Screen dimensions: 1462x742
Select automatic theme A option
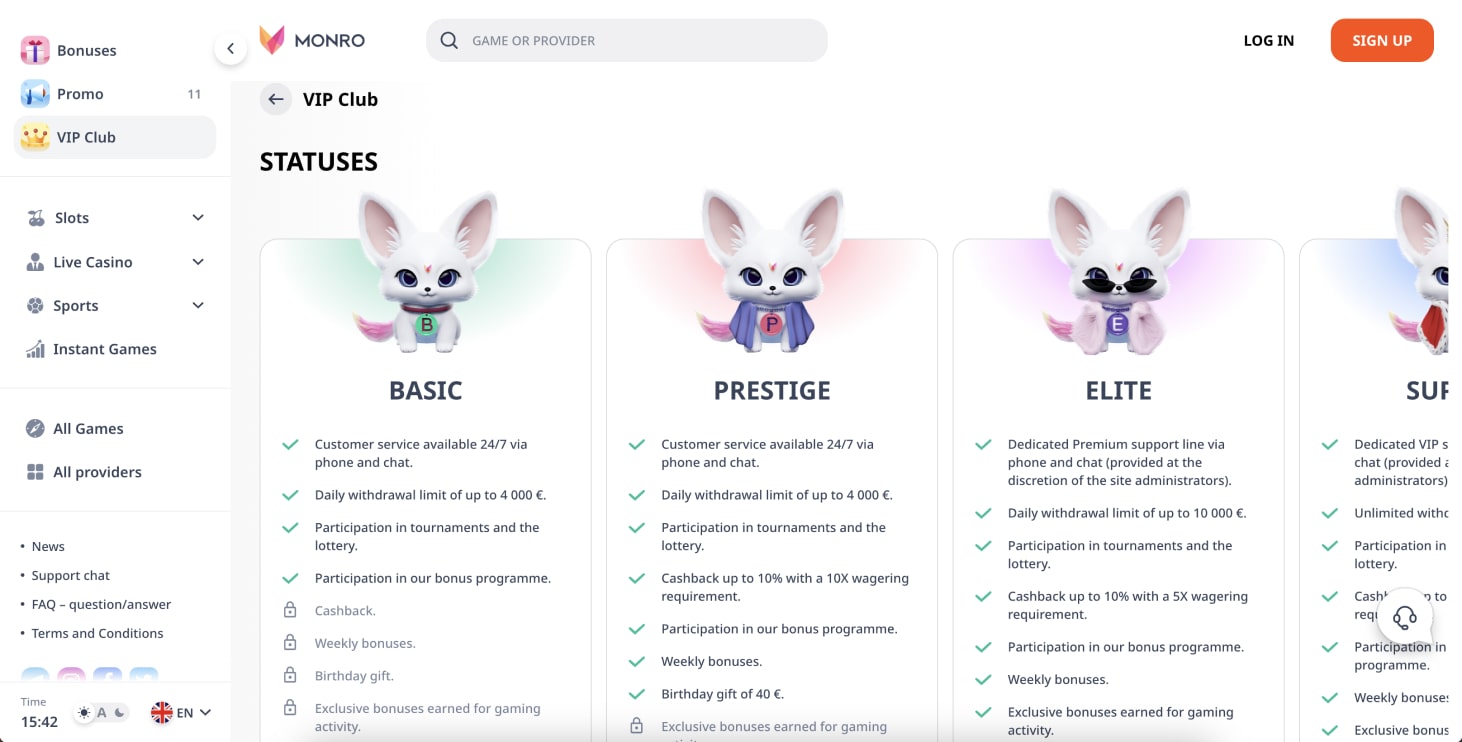pos(102,713)
